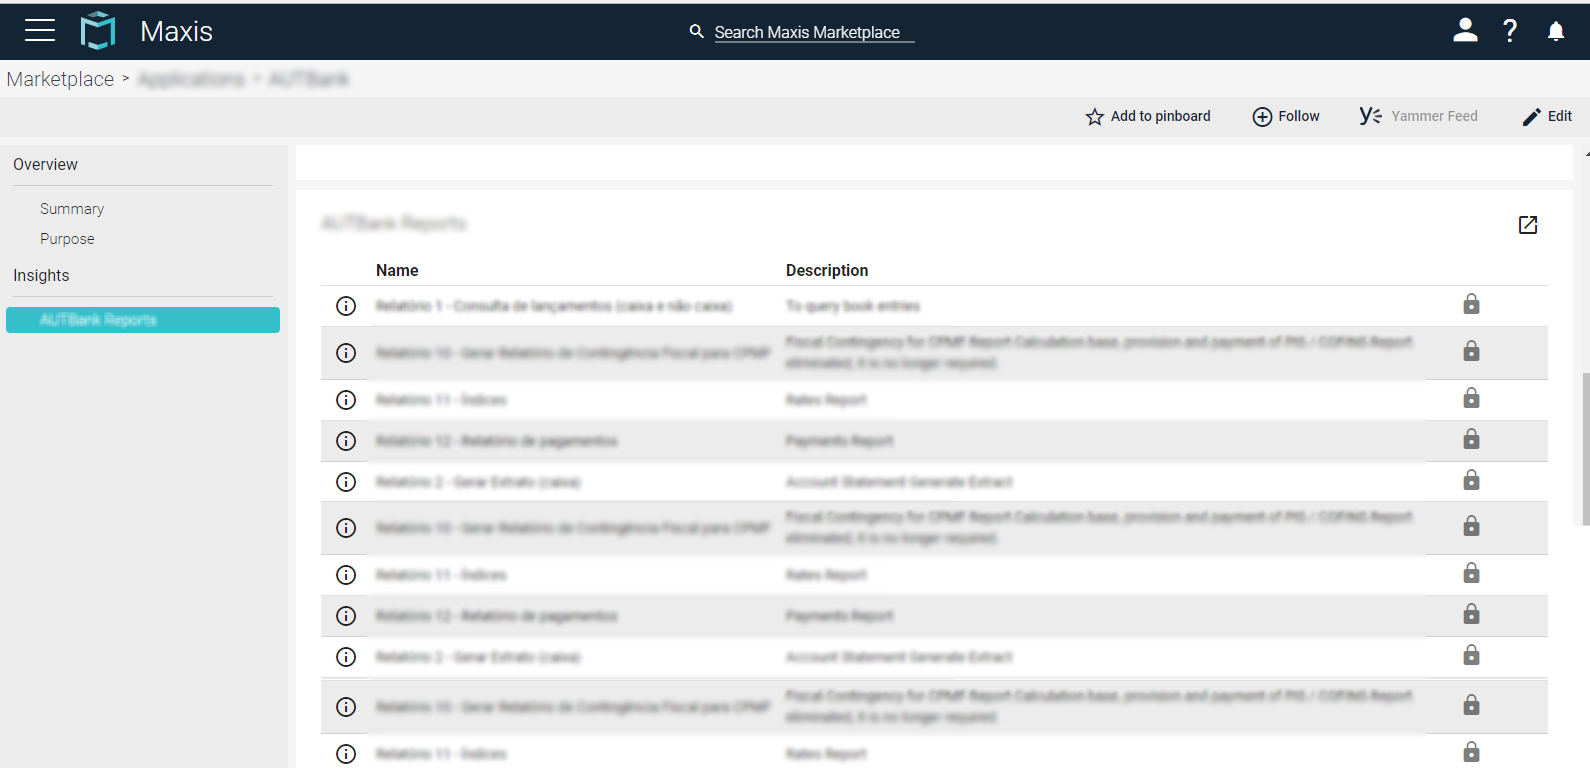Go to Marketplace breadcrumb

pyautogui.click(x=60, y=79)
